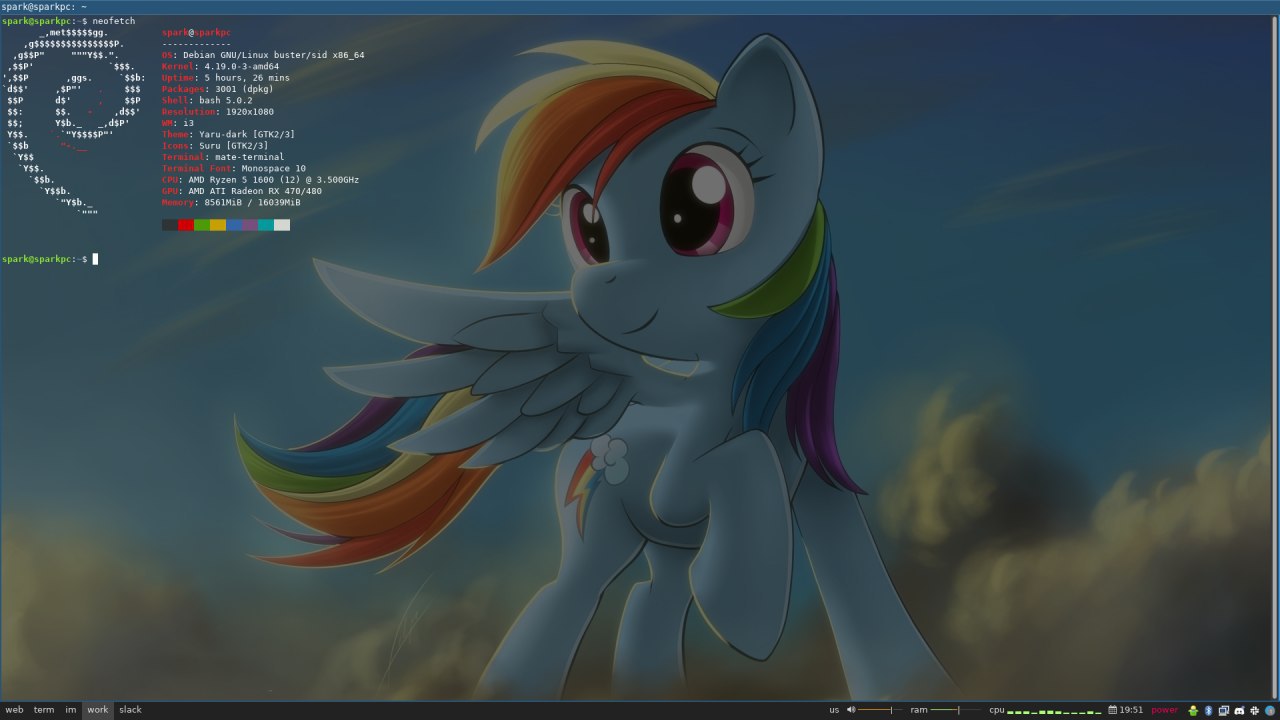Click the blue neofetch color block

tap(234, 225)
